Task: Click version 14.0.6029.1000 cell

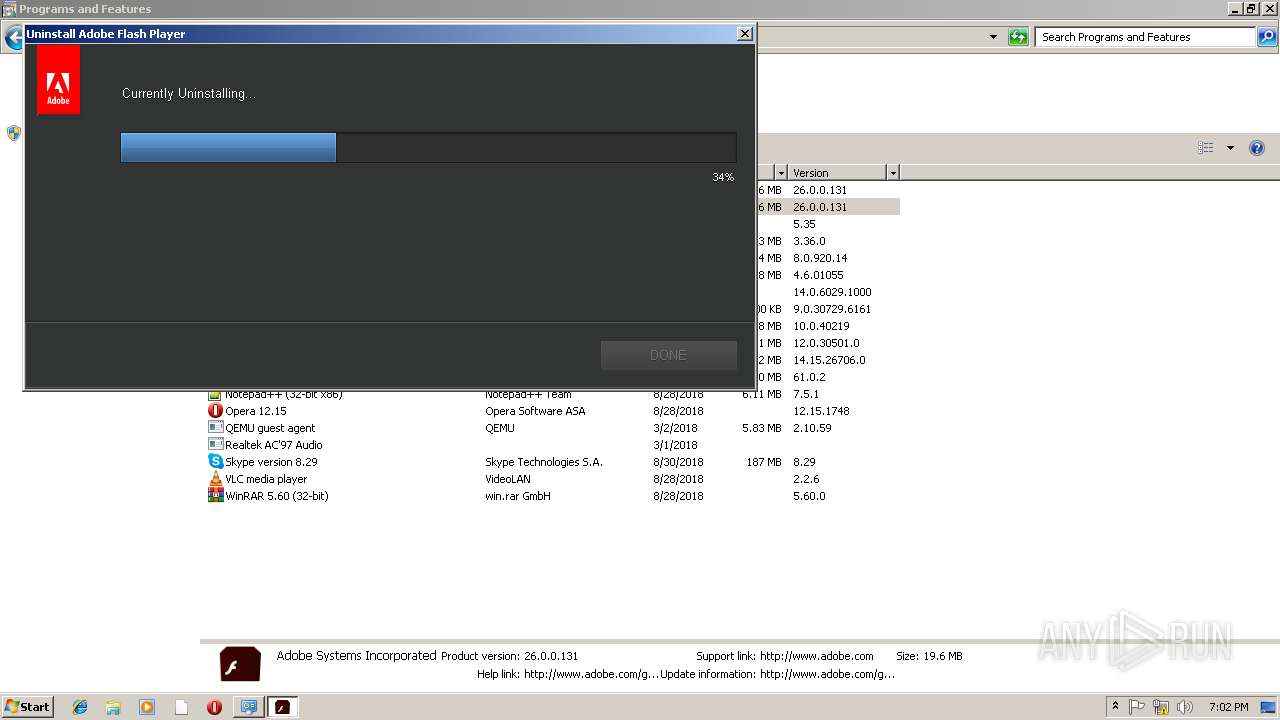Action: [832, 292]
